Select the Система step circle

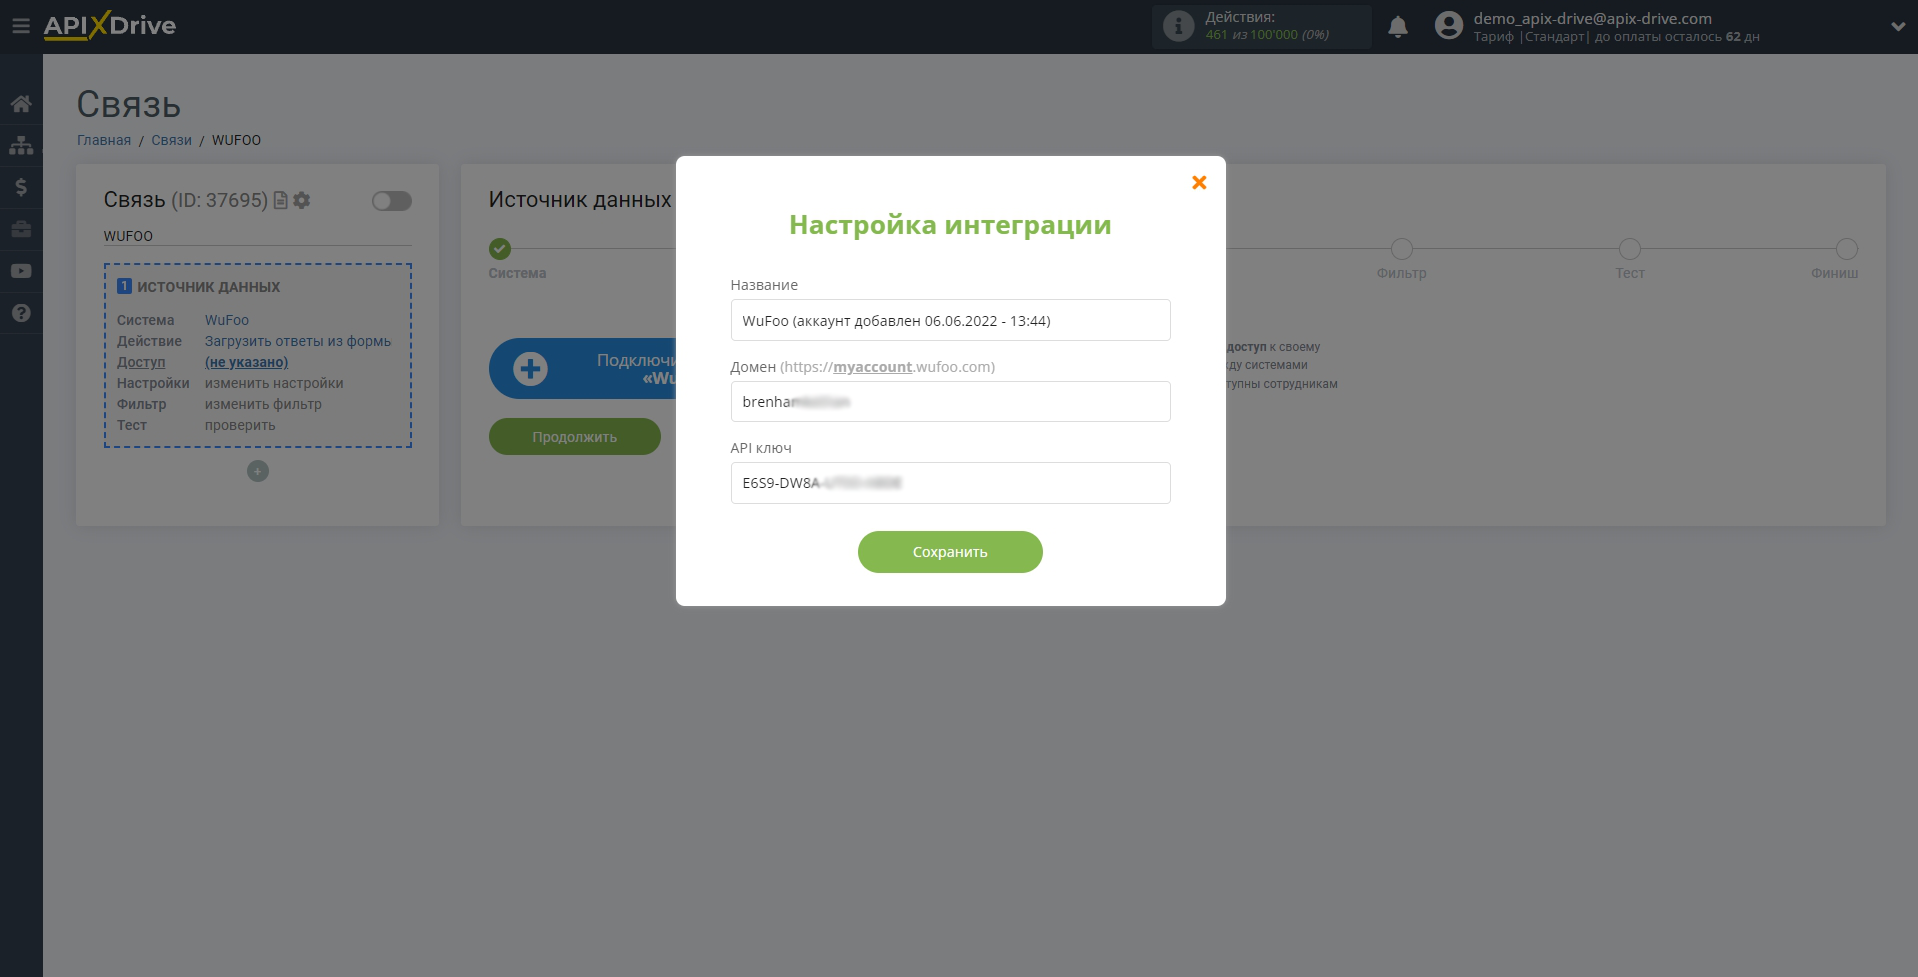(x=500, y=249)
